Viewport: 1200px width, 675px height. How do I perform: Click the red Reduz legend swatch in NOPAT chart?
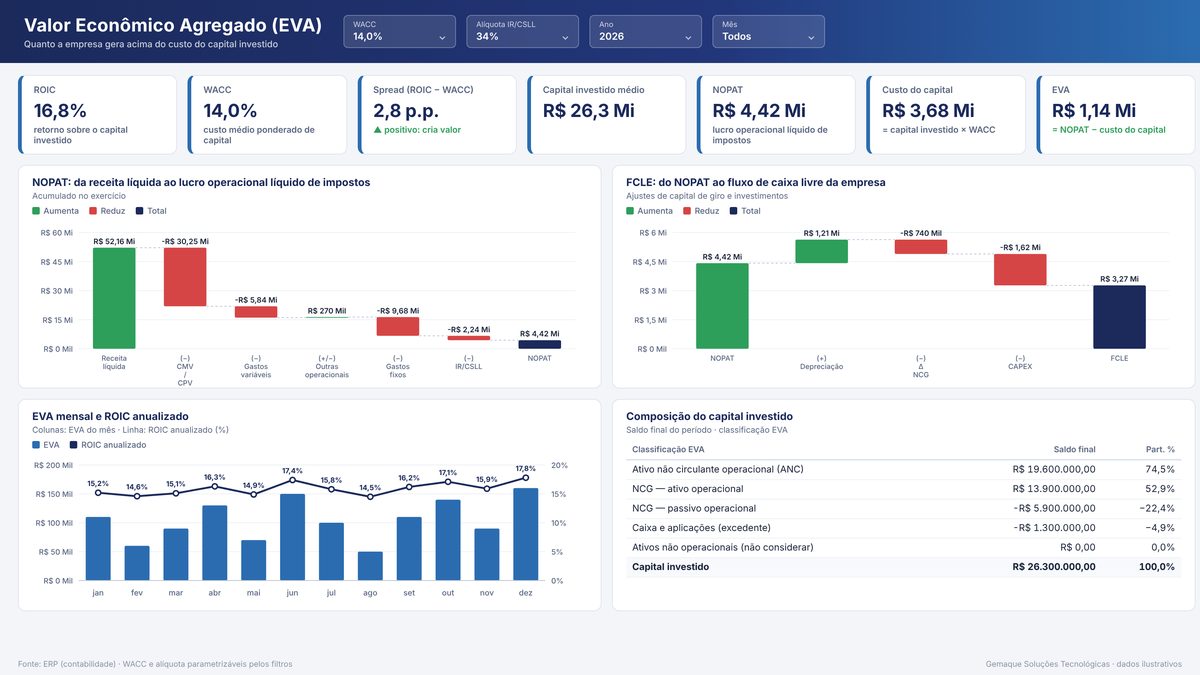coord(93,211)
